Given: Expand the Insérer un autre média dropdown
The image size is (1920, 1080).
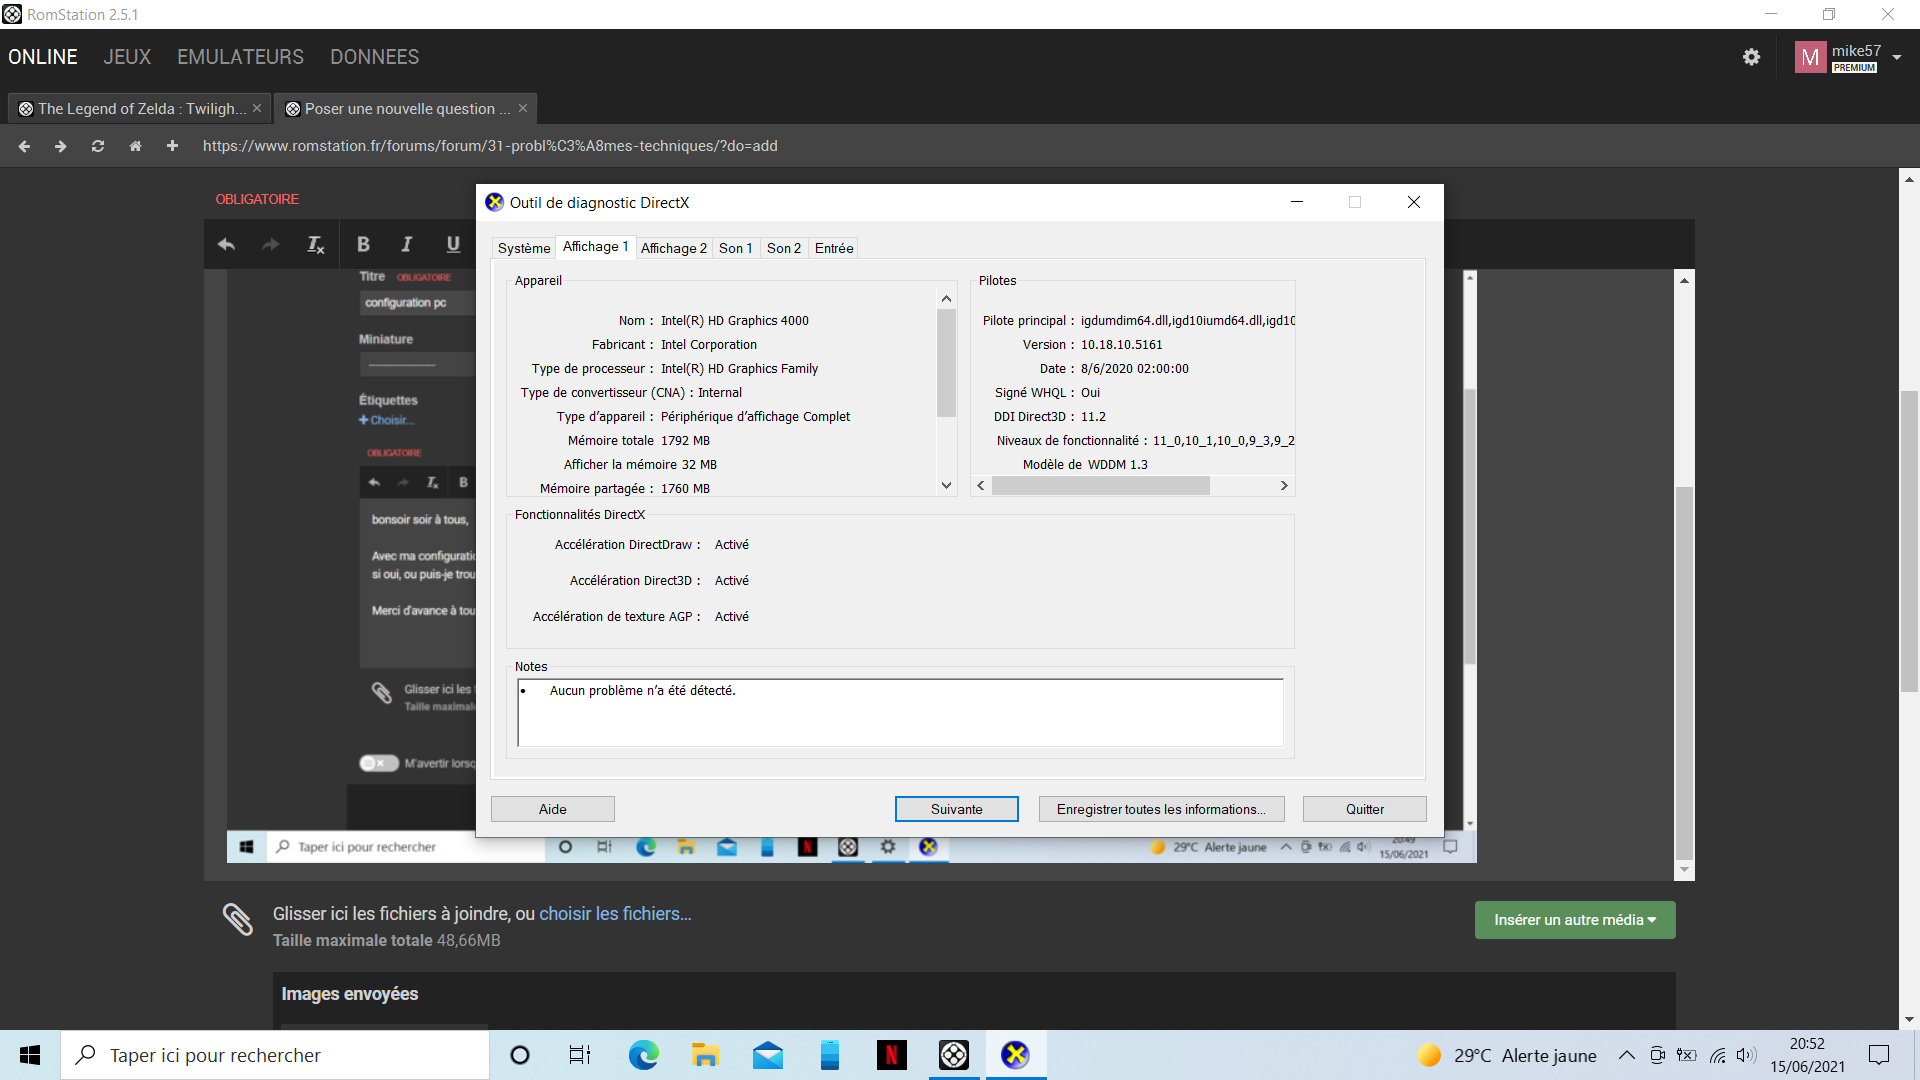Looking at the screenshot, I should [x=1574, y=920].
